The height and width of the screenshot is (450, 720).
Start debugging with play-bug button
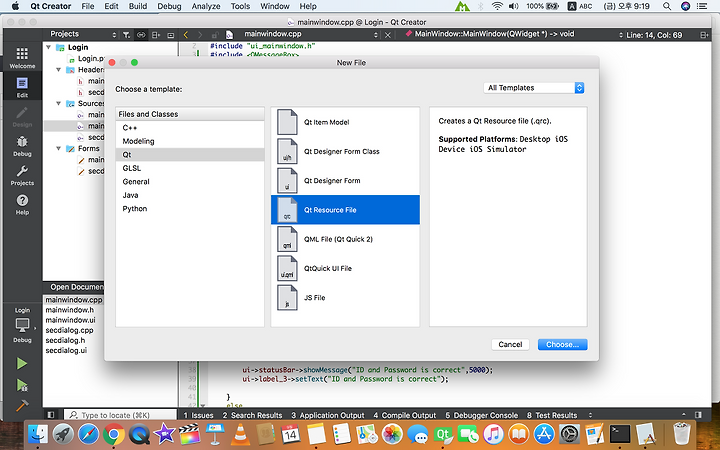click(22, 385)
